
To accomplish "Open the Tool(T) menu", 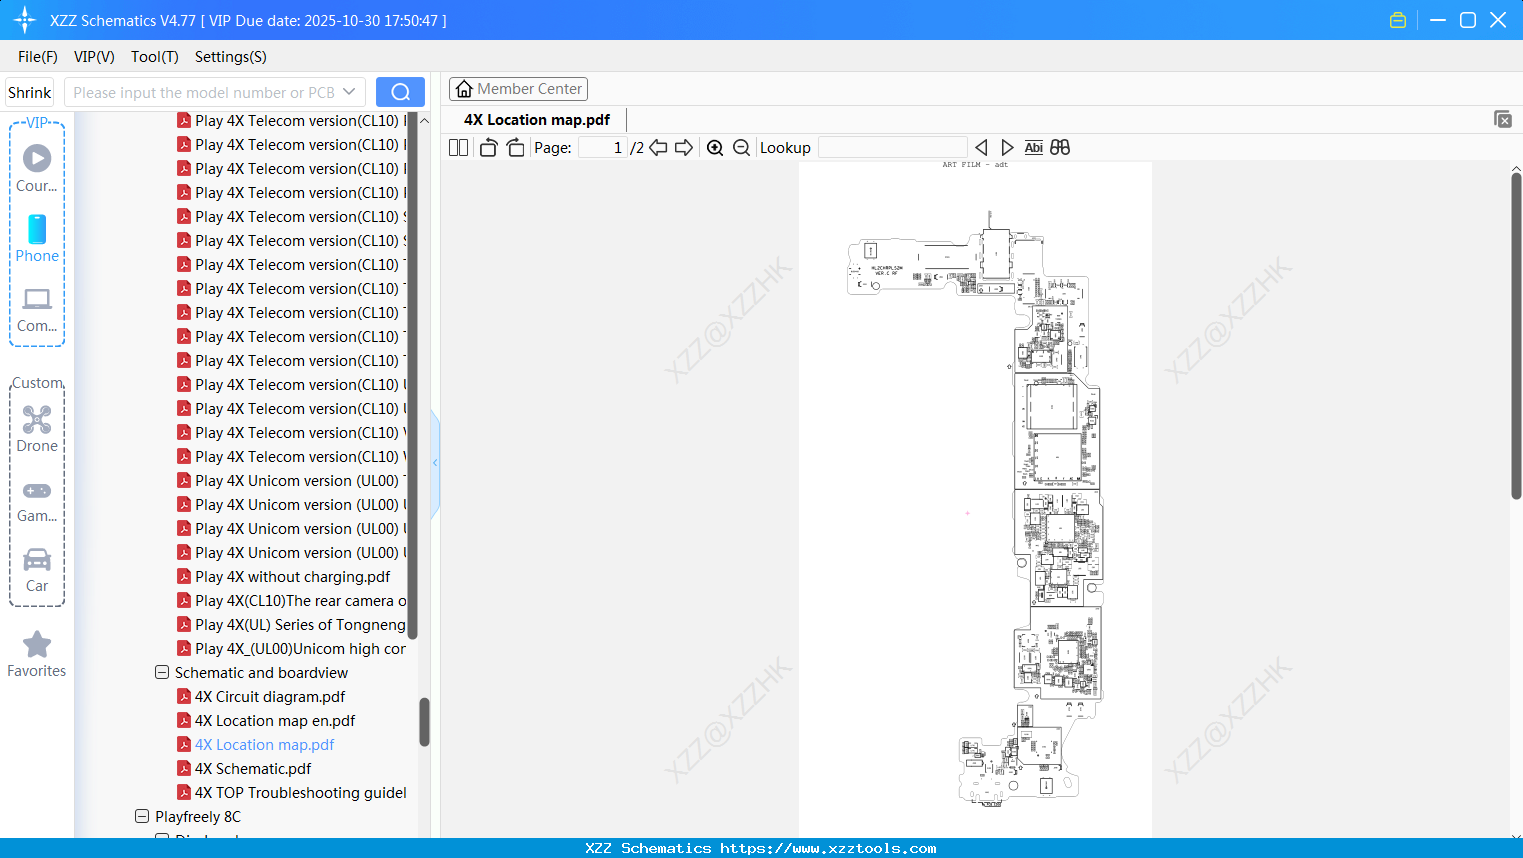I will 155,57.
